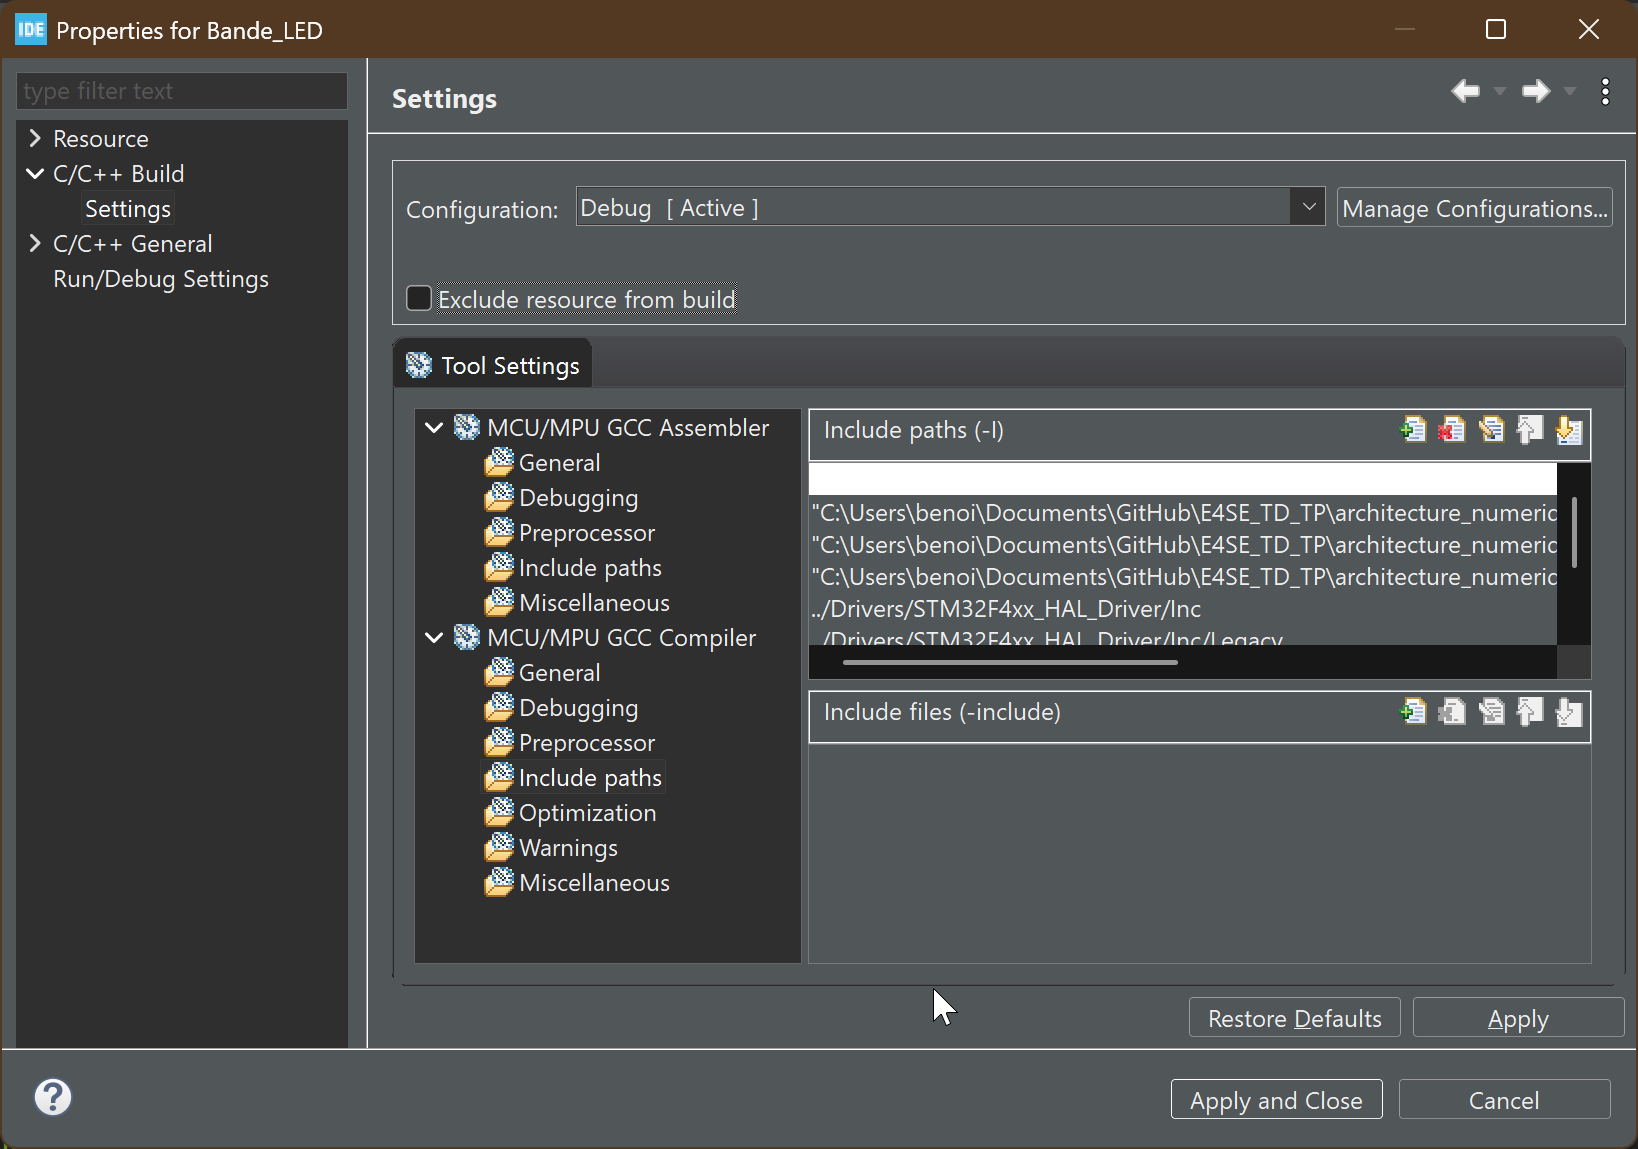1638x1149 pixels.
Task: Move selected include path up
Action: coord(1530,430)
